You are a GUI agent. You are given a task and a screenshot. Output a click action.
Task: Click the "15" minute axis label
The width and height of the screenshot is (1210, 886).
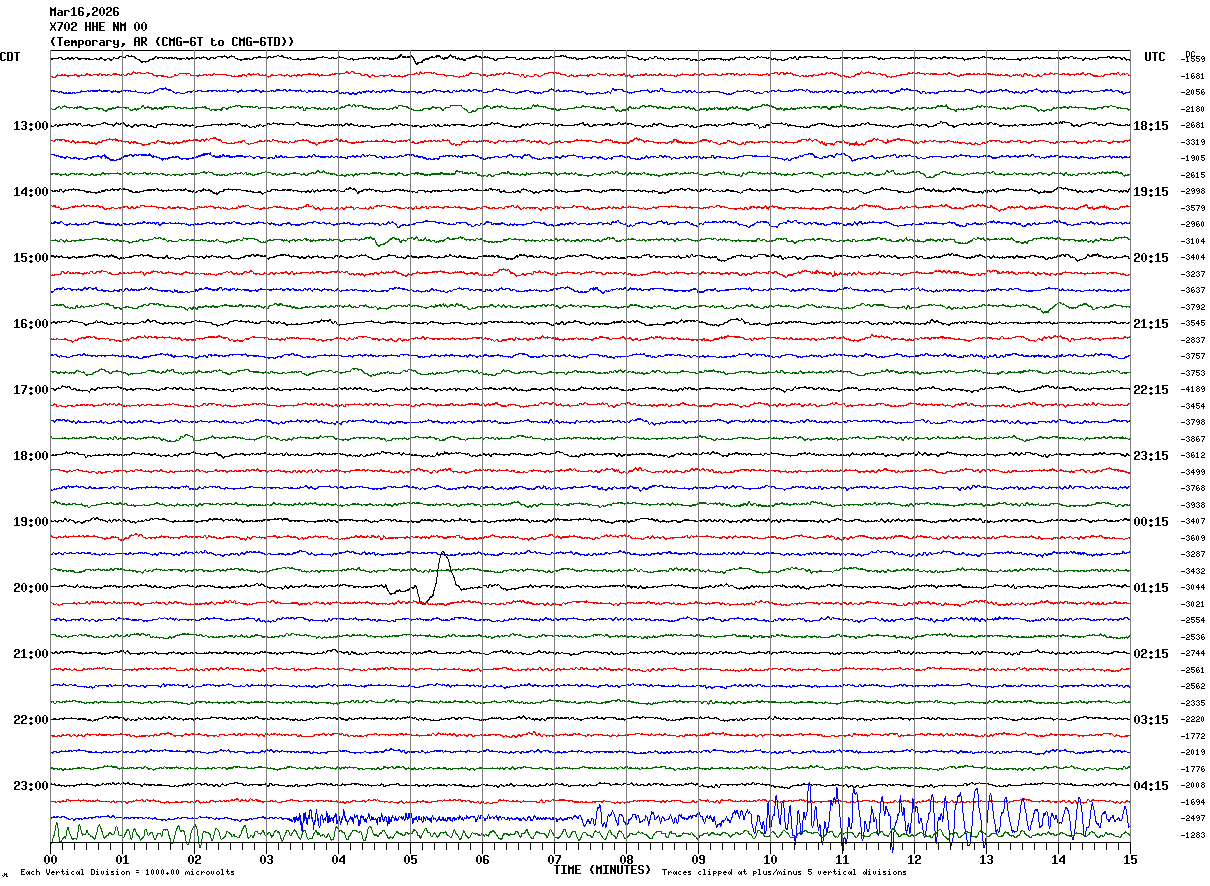[1131, 860]
